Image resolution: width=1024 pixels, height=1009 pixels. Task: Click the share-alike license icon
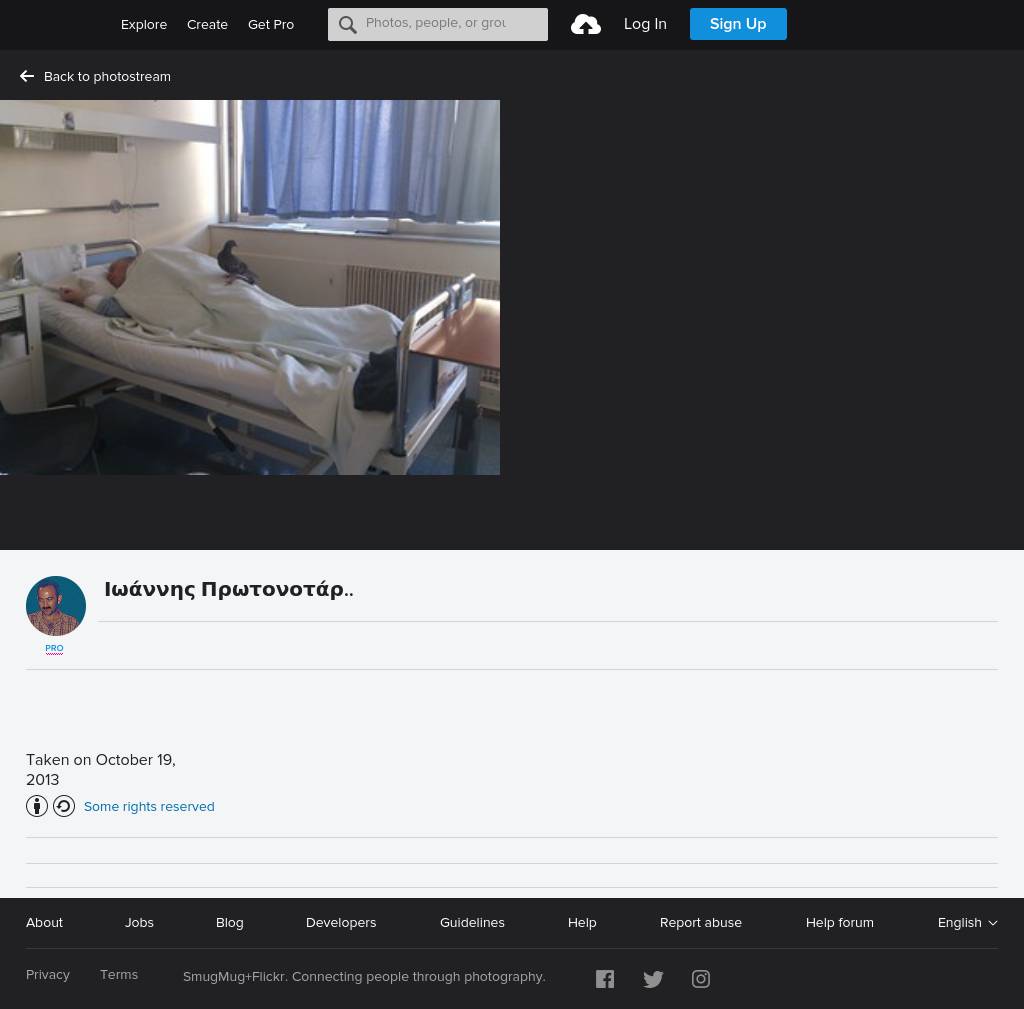coord(64,806)
